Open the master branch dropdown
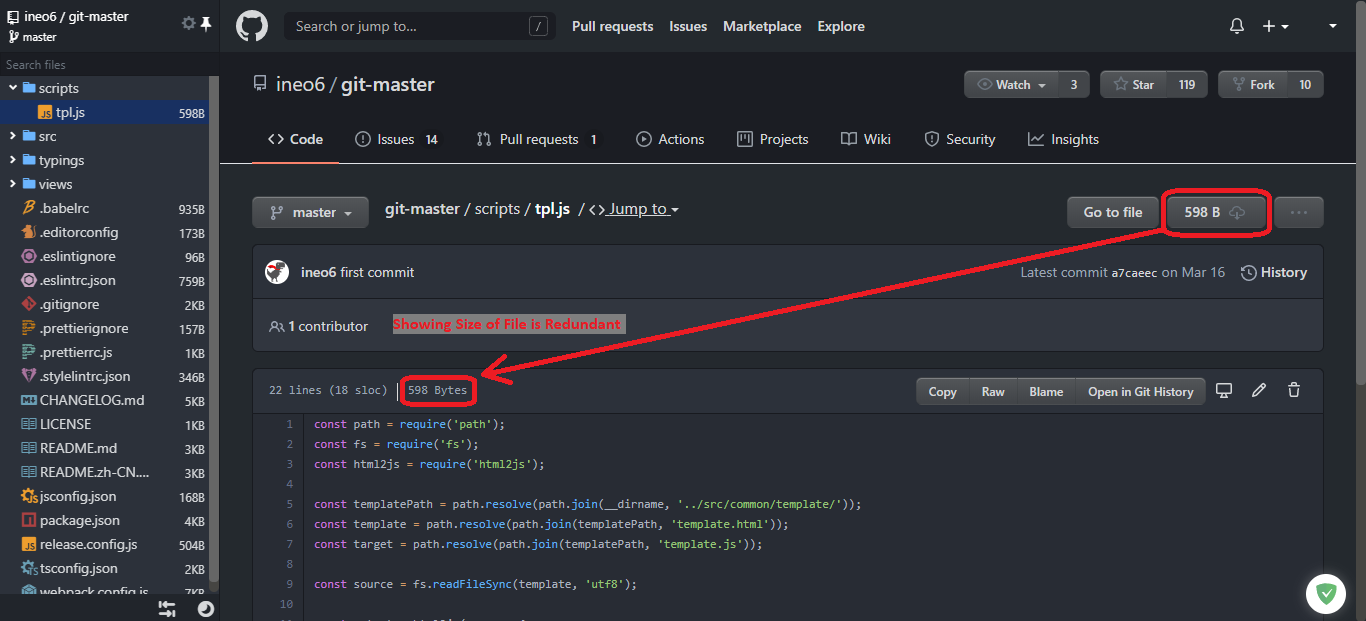Viewport: 1366px width, 621px height. click(311, 212)
